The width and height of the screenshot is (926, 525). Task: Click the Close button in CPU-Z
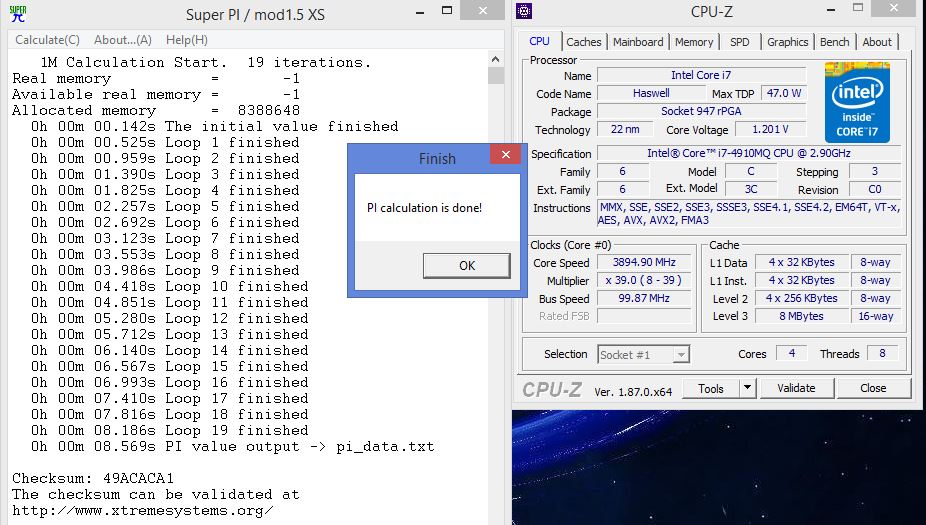pyautogui.click(x=873, y=389)
